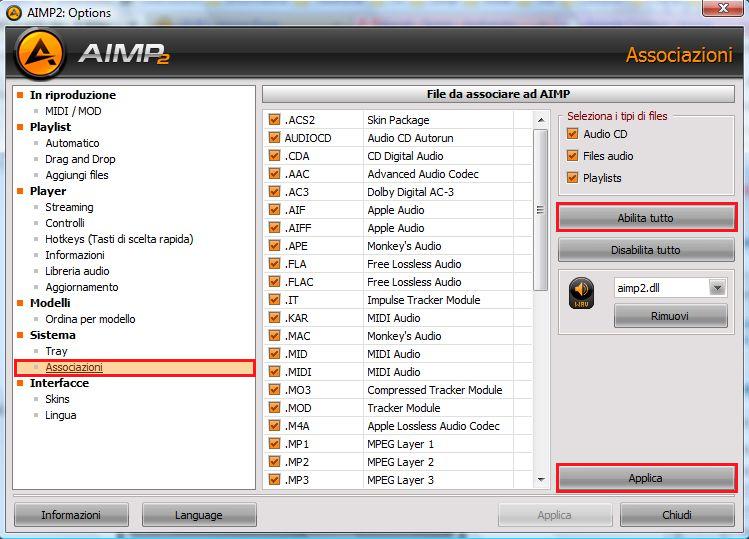Screen dimensions: 749x539
Task: Open Streaming settings
Action: pyautogui.click(x=69, y=207)
